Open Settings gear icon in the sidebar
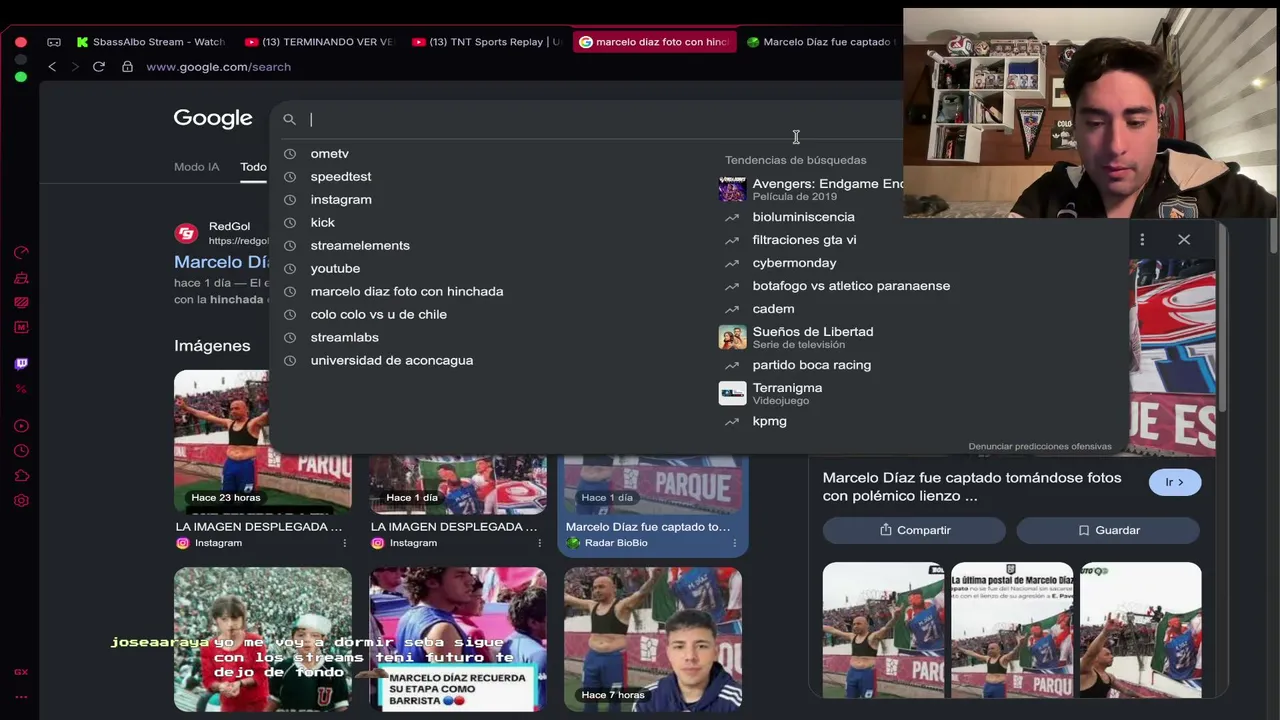This screenshot has width=1280, height=720. point(21,501)
